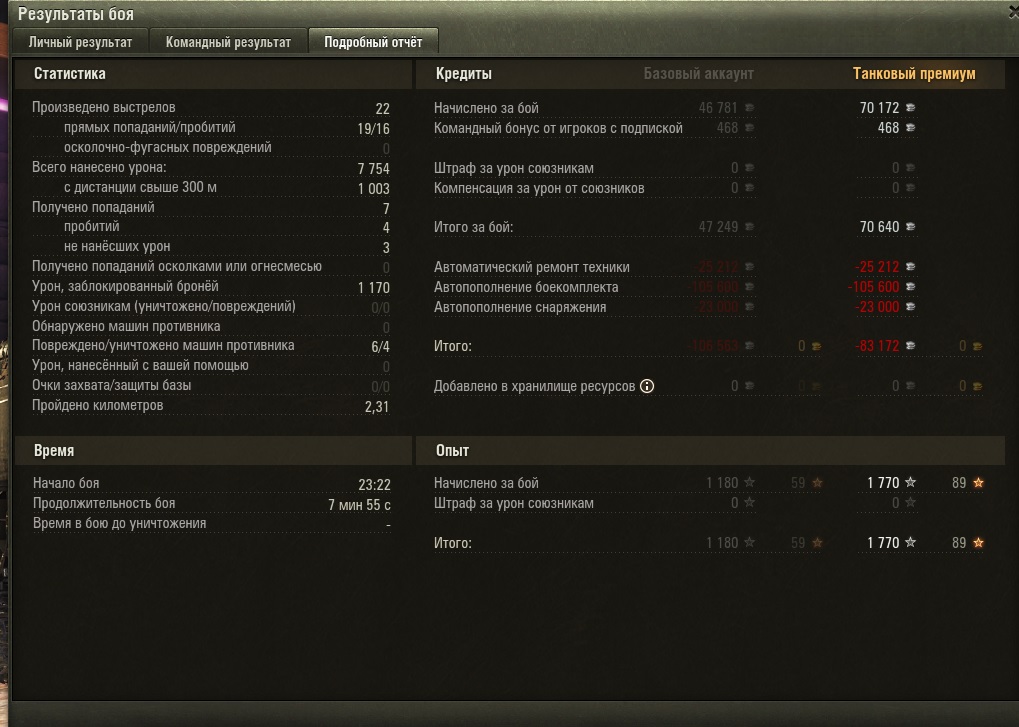Click the info icon beside Добавлено в хранилище ресурсов
Image resolution: width=1019 pixels, height=727 pixels.
647,386
